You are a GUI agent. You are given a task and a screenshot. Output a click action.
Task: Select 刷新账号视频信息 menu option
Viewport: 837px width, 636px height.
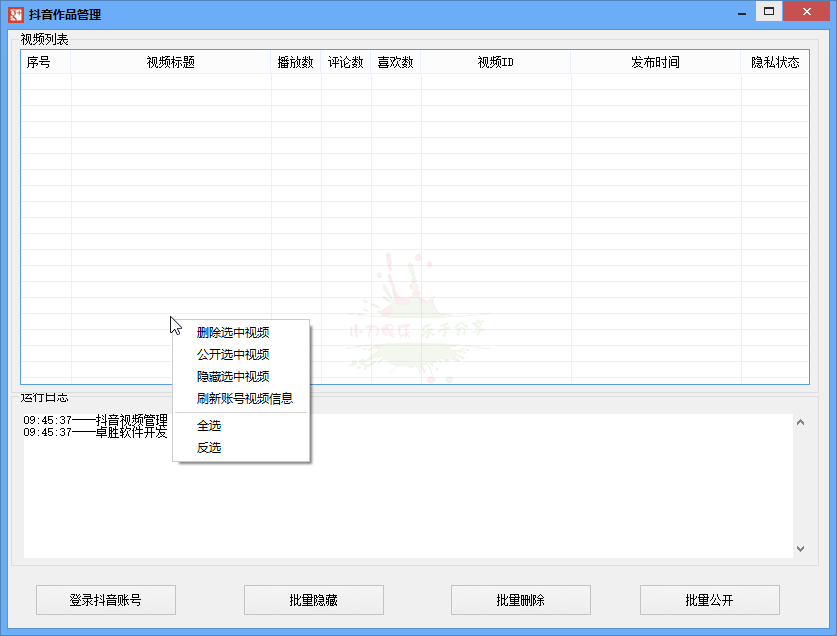point(244,399)
